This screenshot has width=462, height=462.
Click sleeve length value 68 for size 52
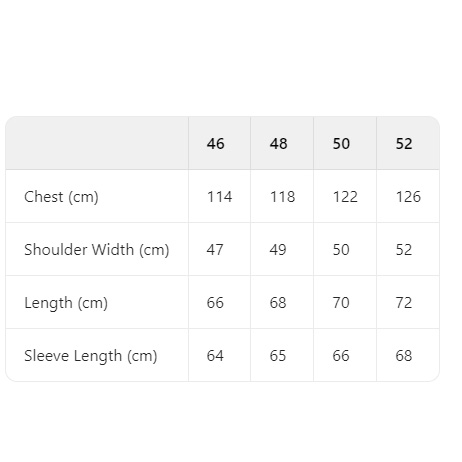pyautogui.click(x=404, y=356)
